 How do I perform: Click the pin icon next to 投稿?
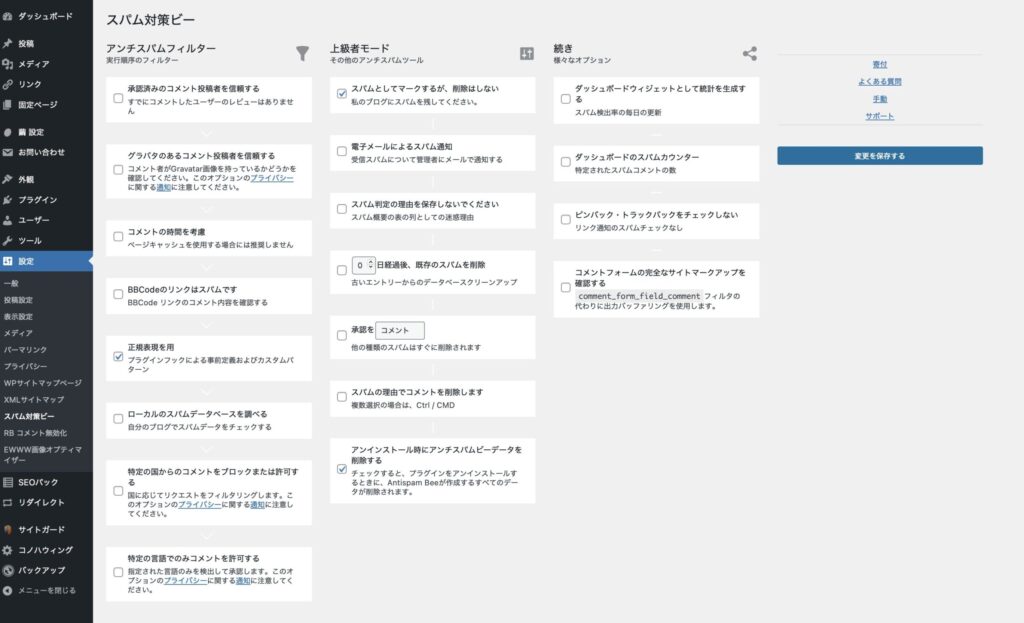pyautogui.click(x=8, y=44)
